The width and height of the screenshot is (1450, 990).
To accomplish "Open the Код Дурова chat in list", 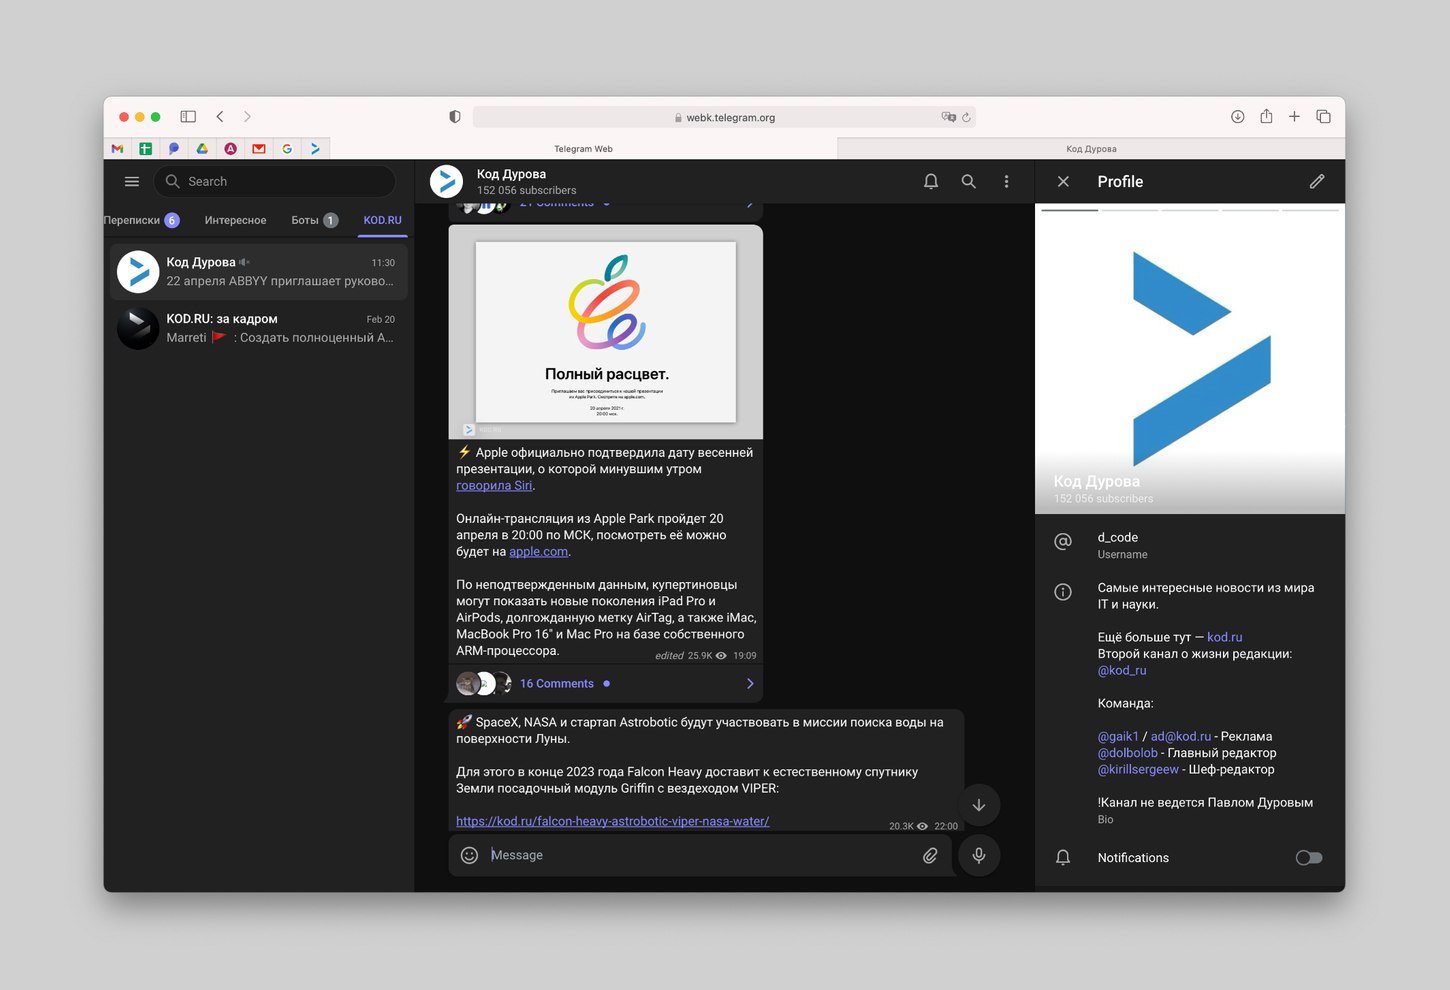I will (259, 272).
